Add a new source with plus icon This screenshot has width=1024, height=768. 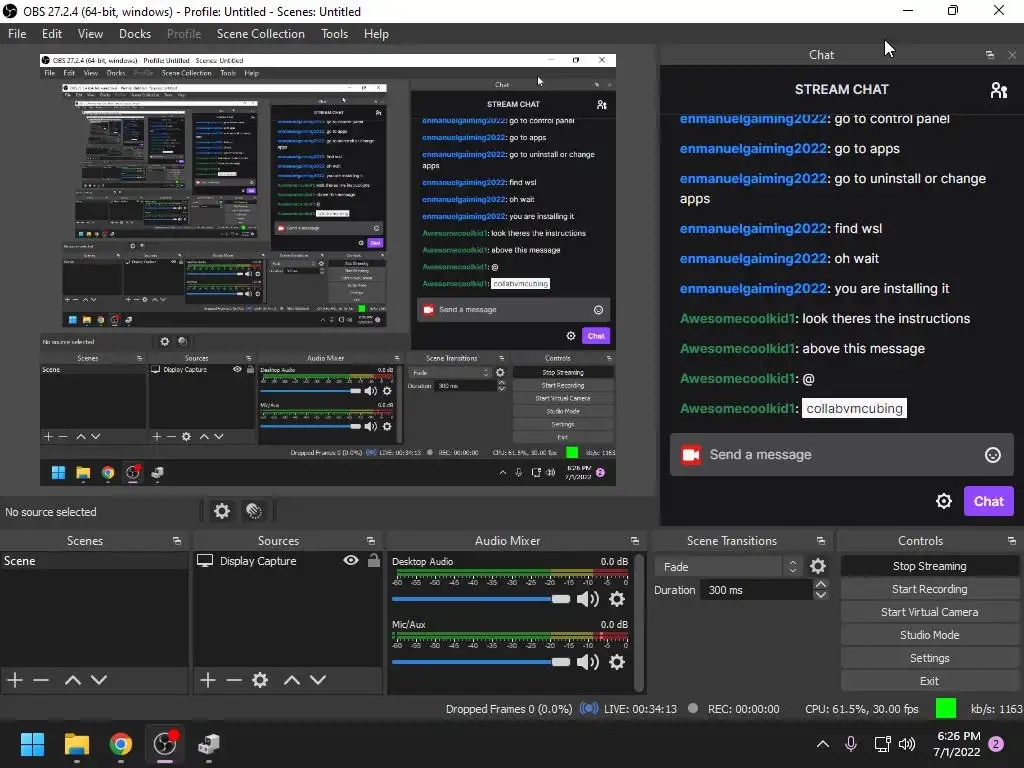[208, 680]
